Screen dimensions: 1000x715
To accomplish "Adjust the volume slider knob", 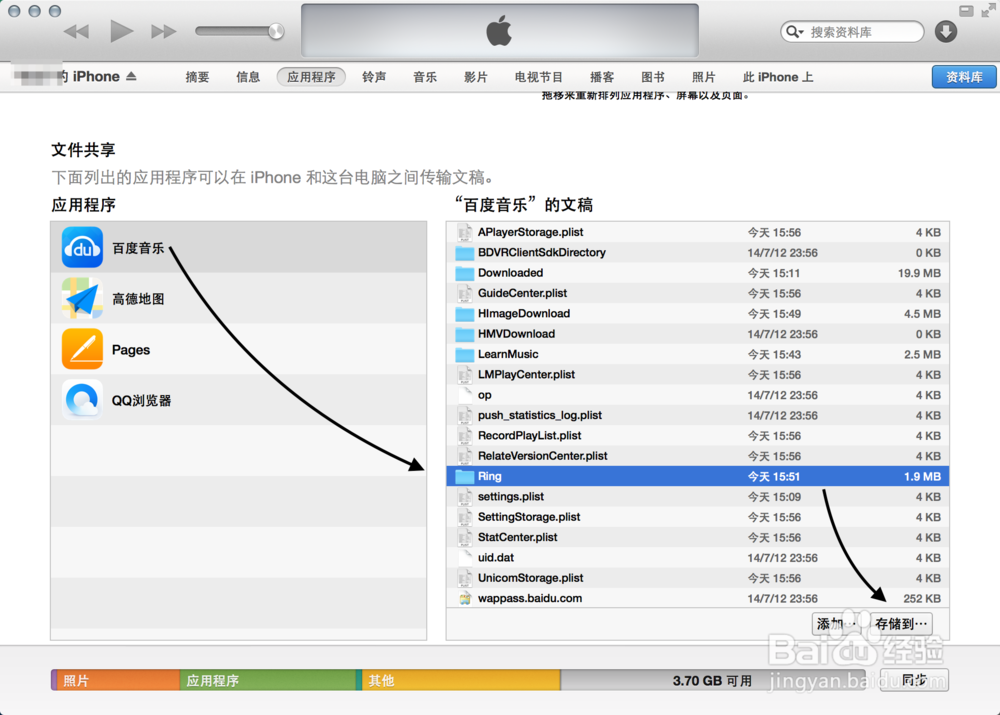I will point(276,31).
